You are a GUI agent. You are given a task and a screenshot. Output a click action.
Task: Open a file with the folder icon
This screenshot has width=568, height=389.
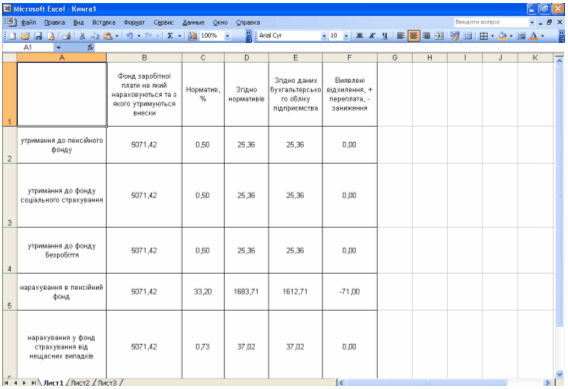pos(25,36)
